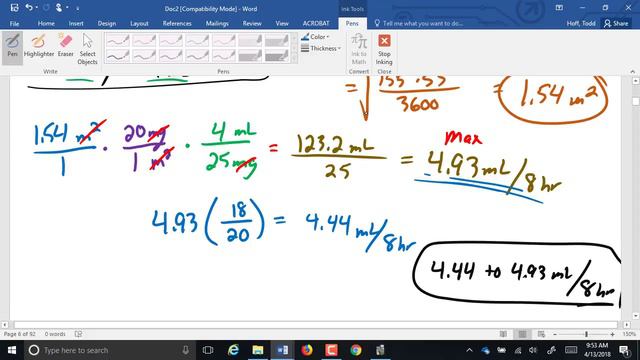Open the File tab
The image size is (640, 360).
(14, 24)
